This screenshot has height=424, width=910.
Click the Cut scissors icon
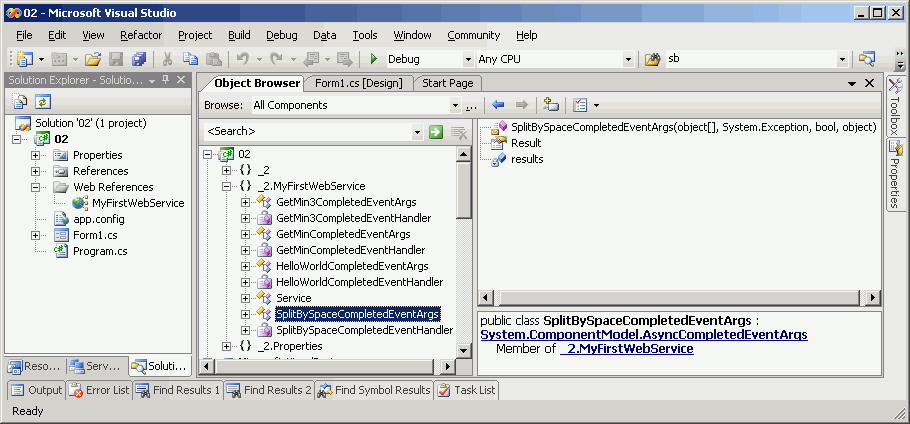pos(167,59)
